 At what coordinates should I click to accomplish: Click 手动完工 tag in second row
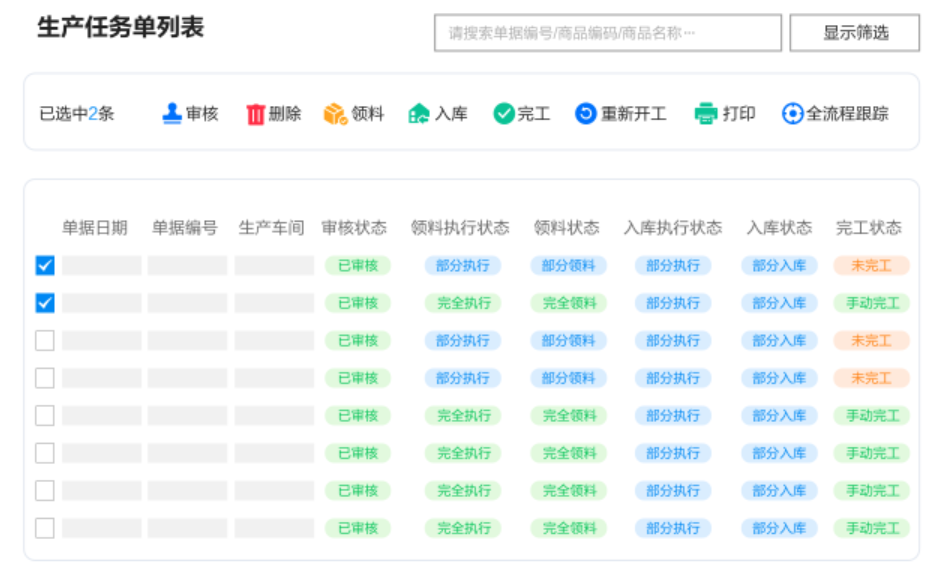871,303
